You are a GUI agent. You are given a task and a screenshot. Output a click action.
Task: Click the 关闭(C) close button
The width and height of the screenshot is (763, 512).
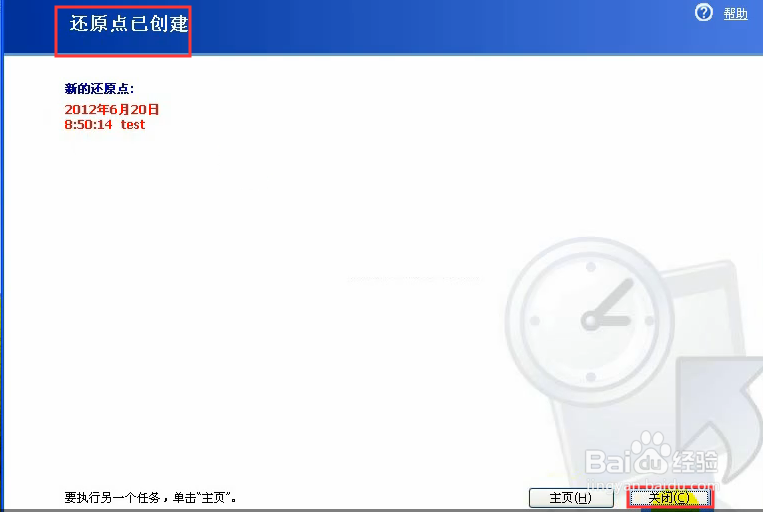coord(670,498)
